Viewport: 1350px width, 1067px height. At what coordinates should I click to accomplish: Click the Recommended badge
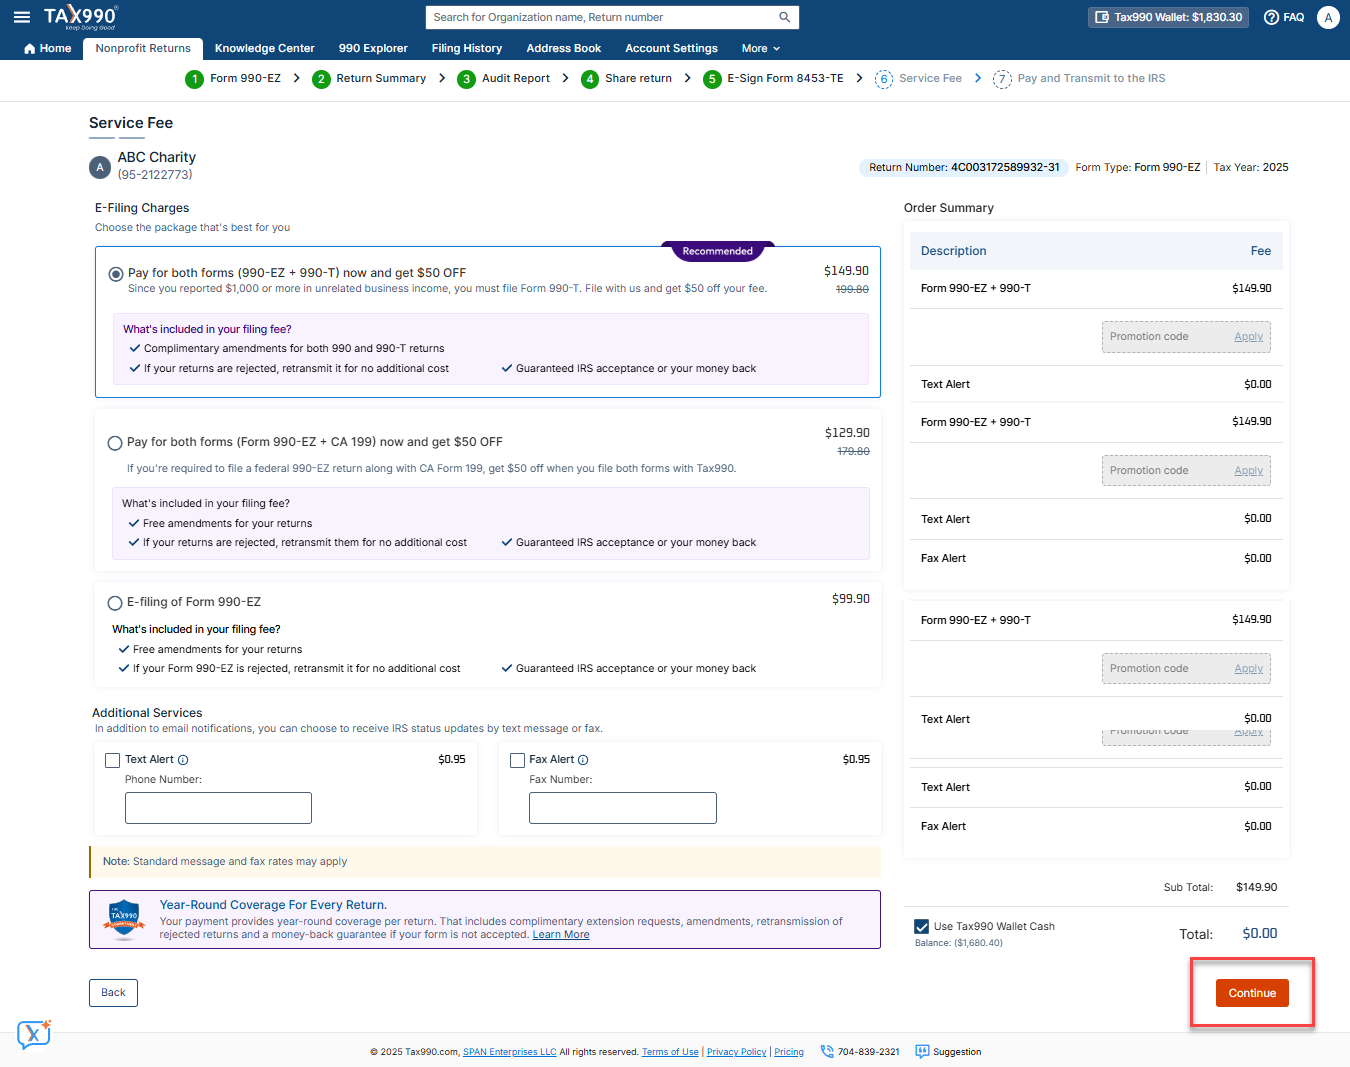pyautogui.click(x=718, y=251)
